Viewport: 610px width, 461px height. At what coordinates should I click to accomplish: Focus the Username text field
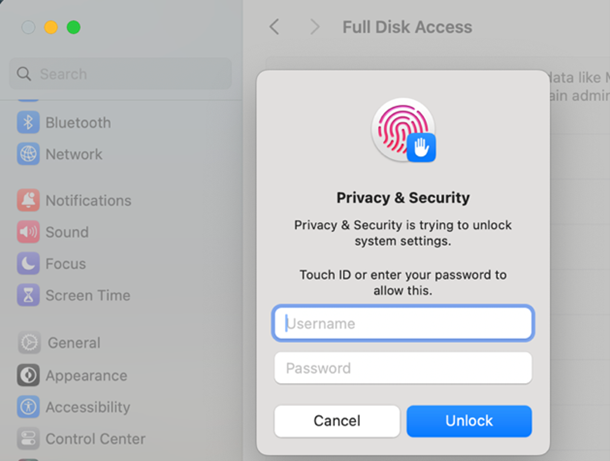403,323
